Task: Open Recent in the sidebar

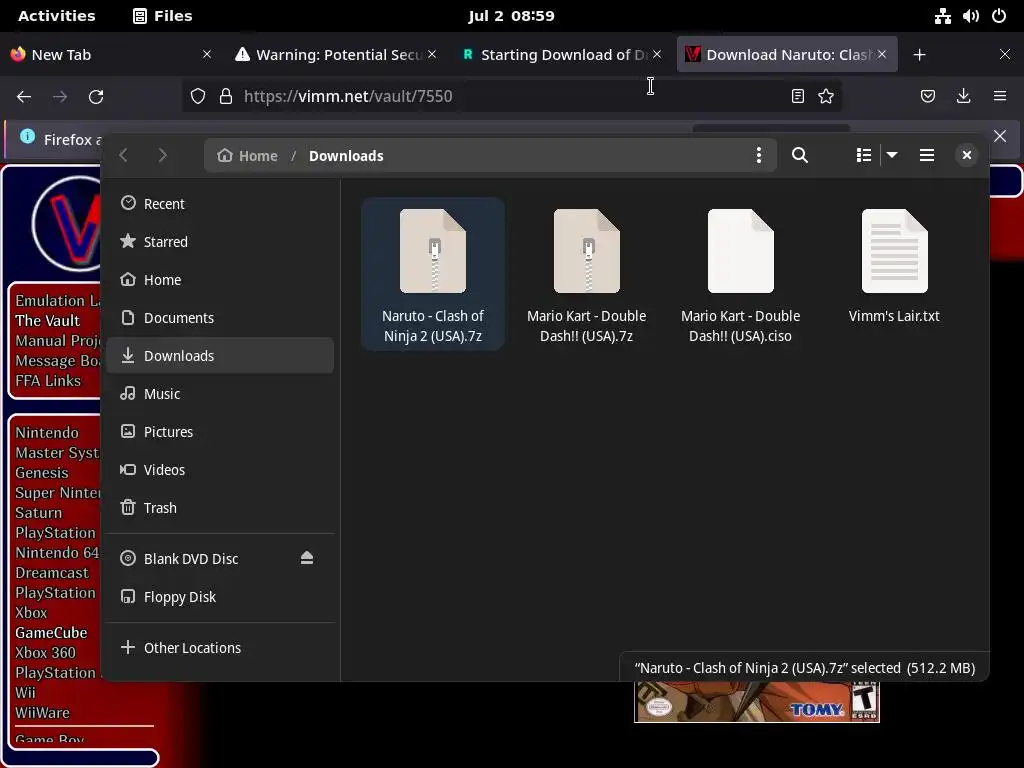Action: (220, 204)
